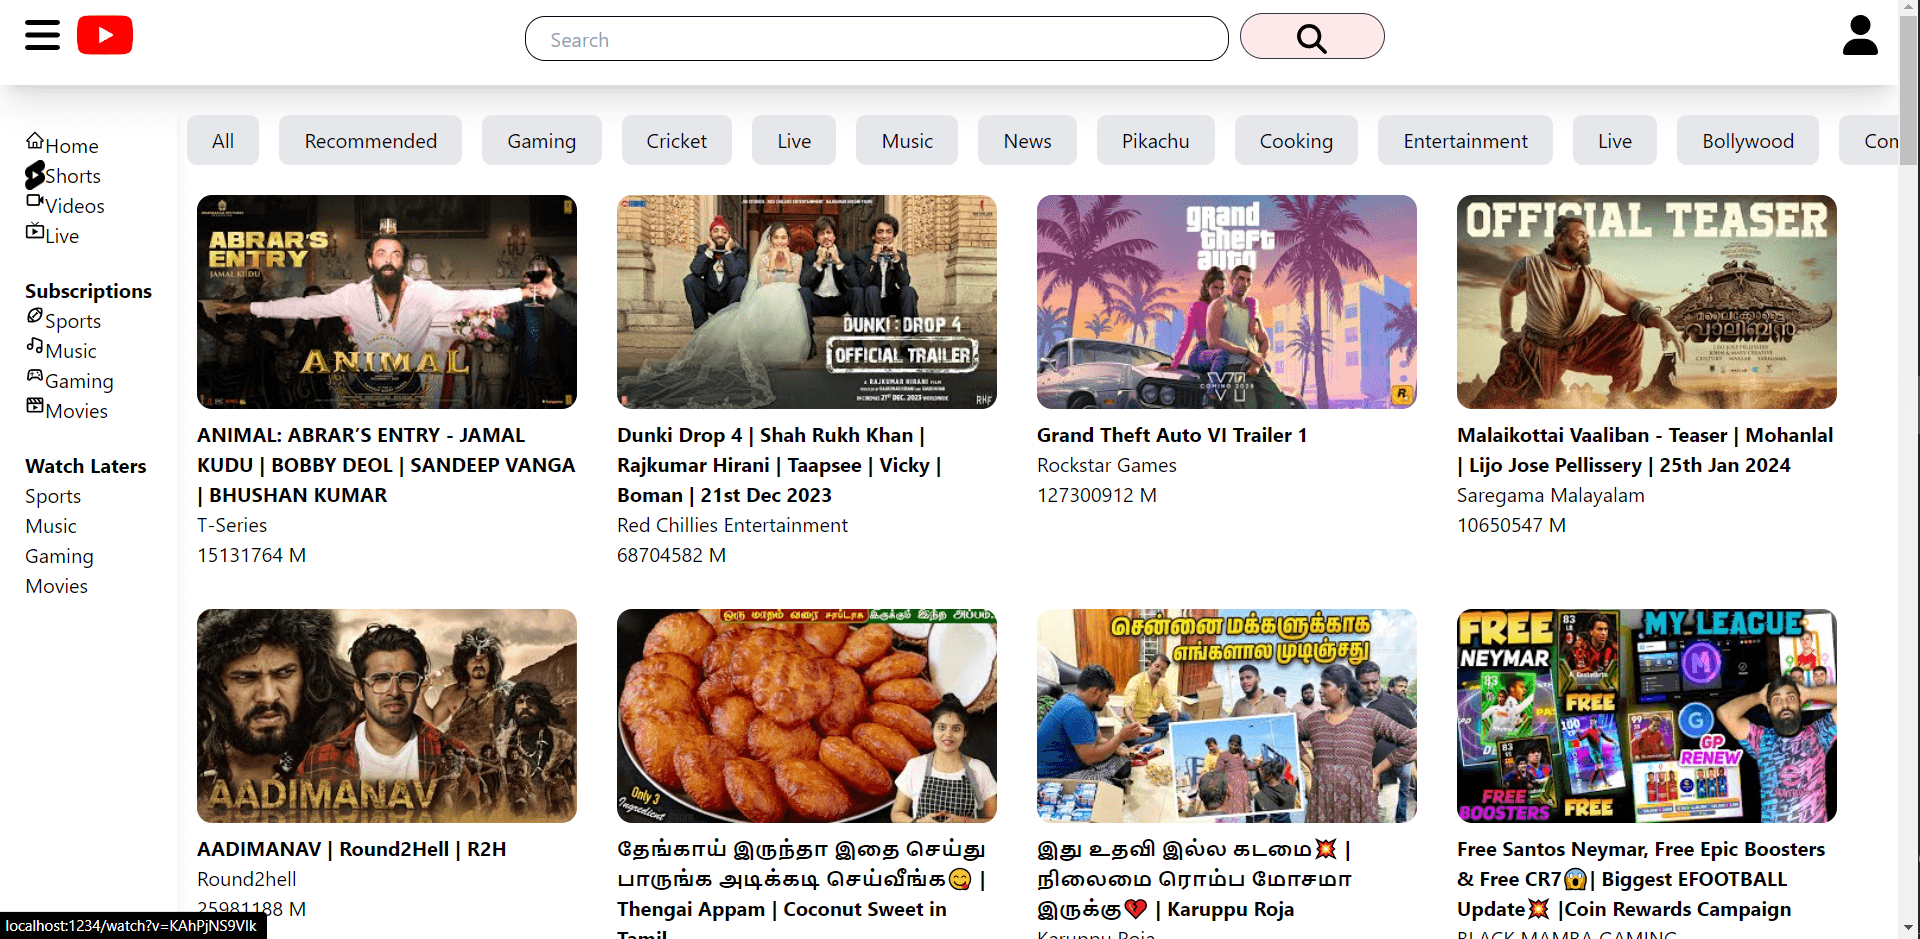This screenshot has height=939, width=1920.
Task: Select the Cooking filter chip
Action: point(1296,141)
